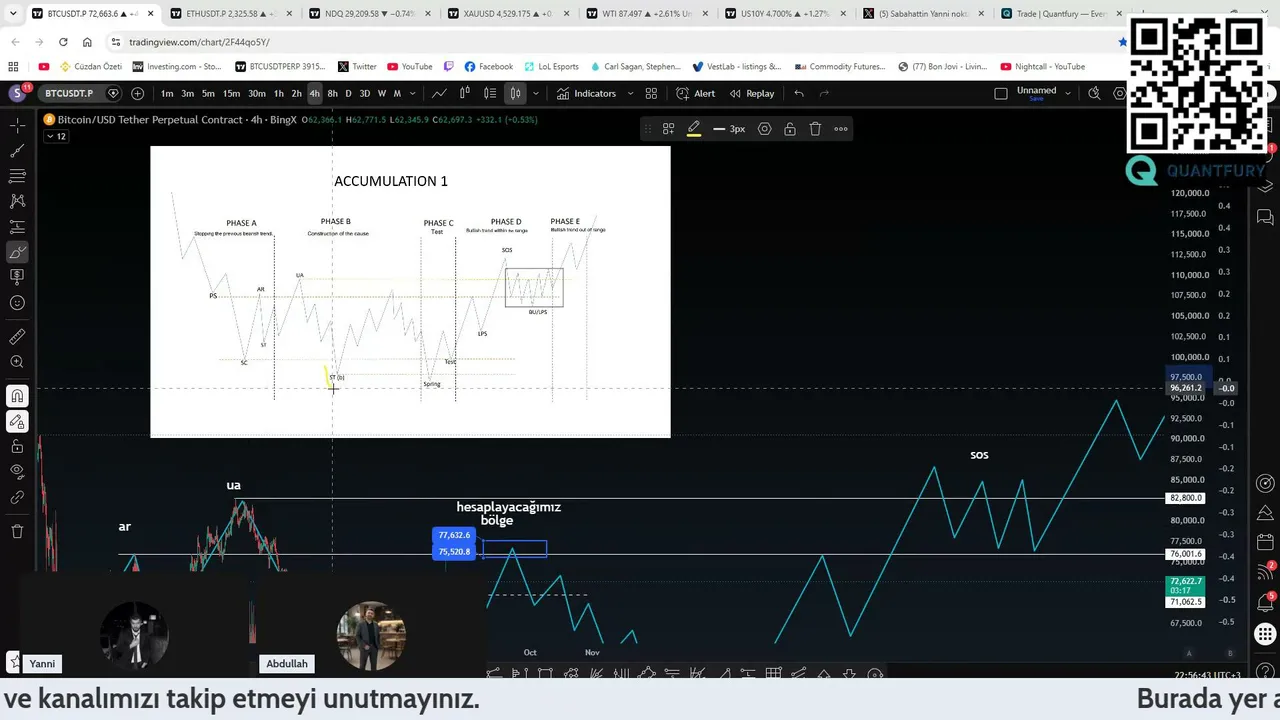Toggle magnet mode for drawings
The width and height of the screenshot is (1280, 720).
(x=17, y=396)
